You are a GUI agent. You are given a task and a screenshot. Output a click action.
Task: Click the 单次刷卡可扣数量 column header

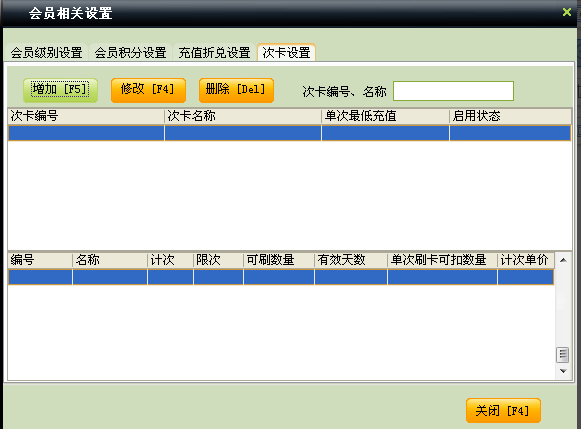[x=442, y=260]
